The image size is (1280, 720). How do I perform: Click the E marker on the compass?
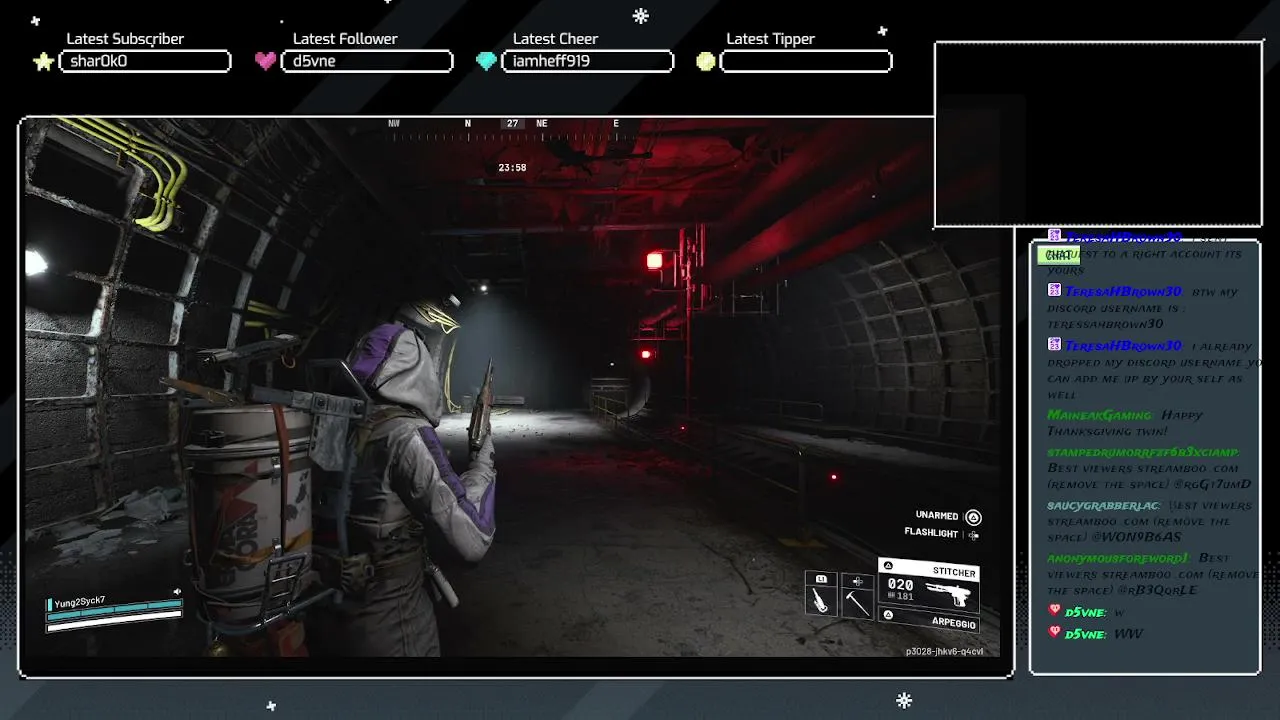[616, 124]
